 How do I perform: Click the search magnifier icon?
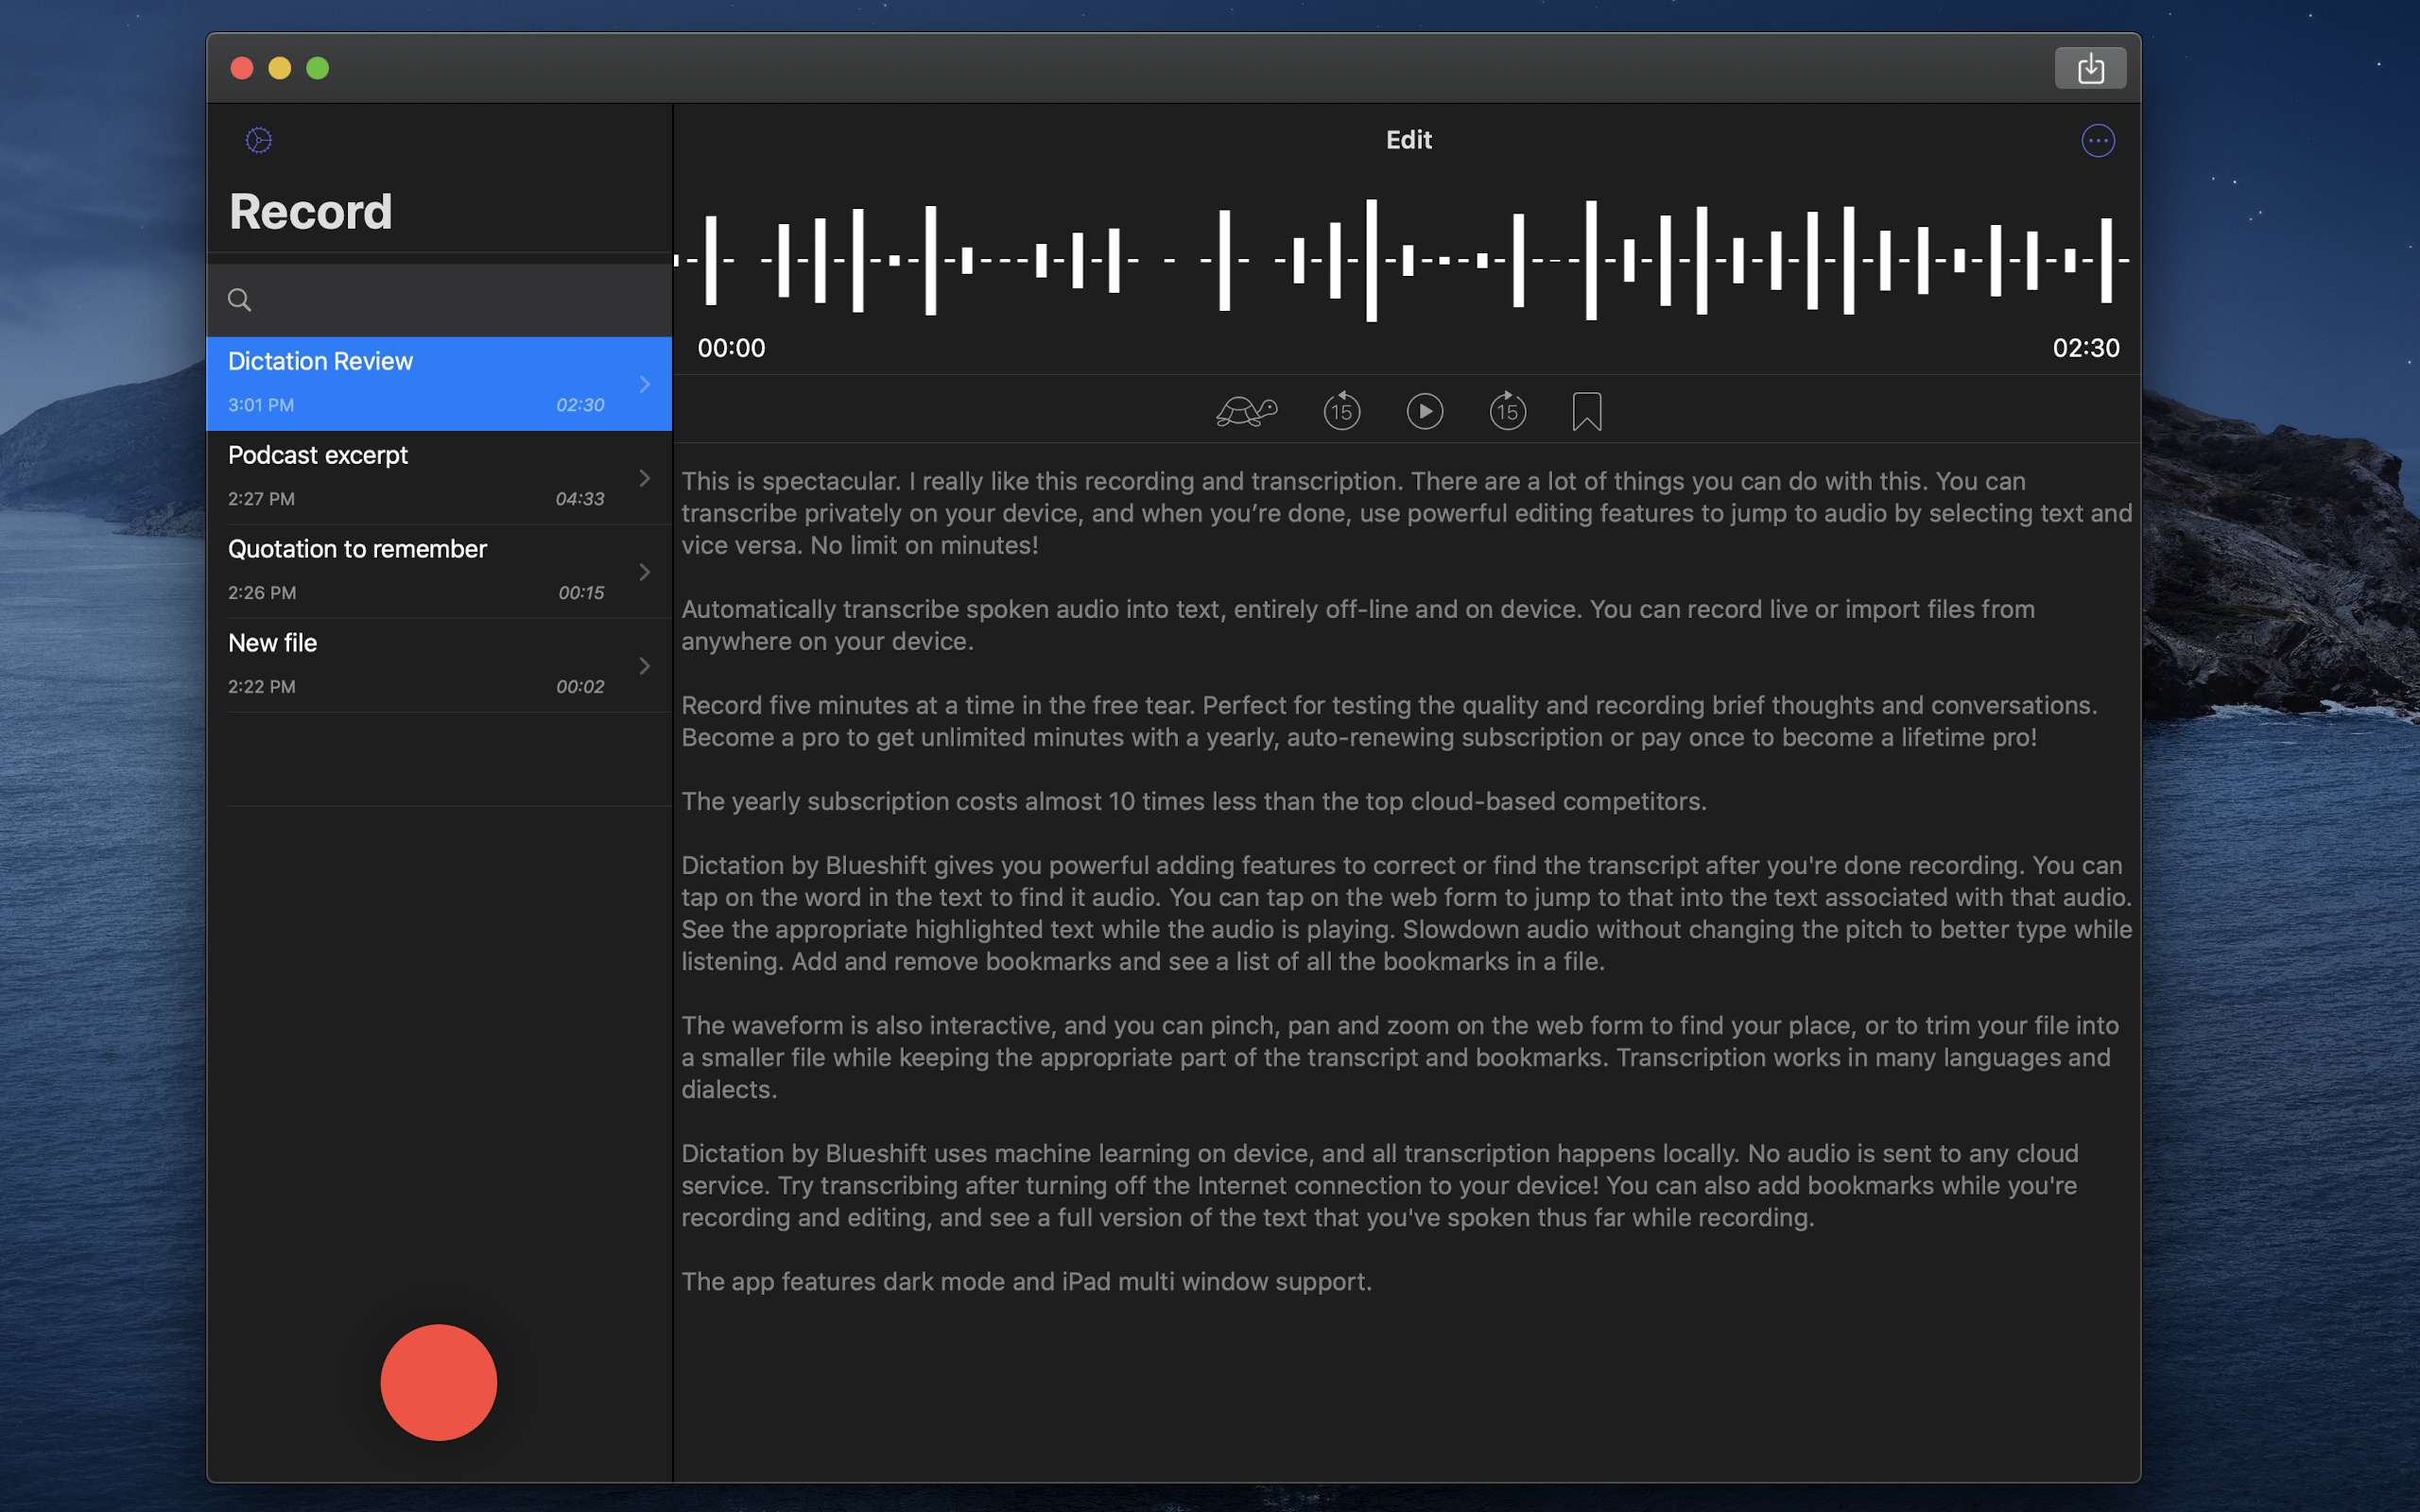click(x=239, y=300)
